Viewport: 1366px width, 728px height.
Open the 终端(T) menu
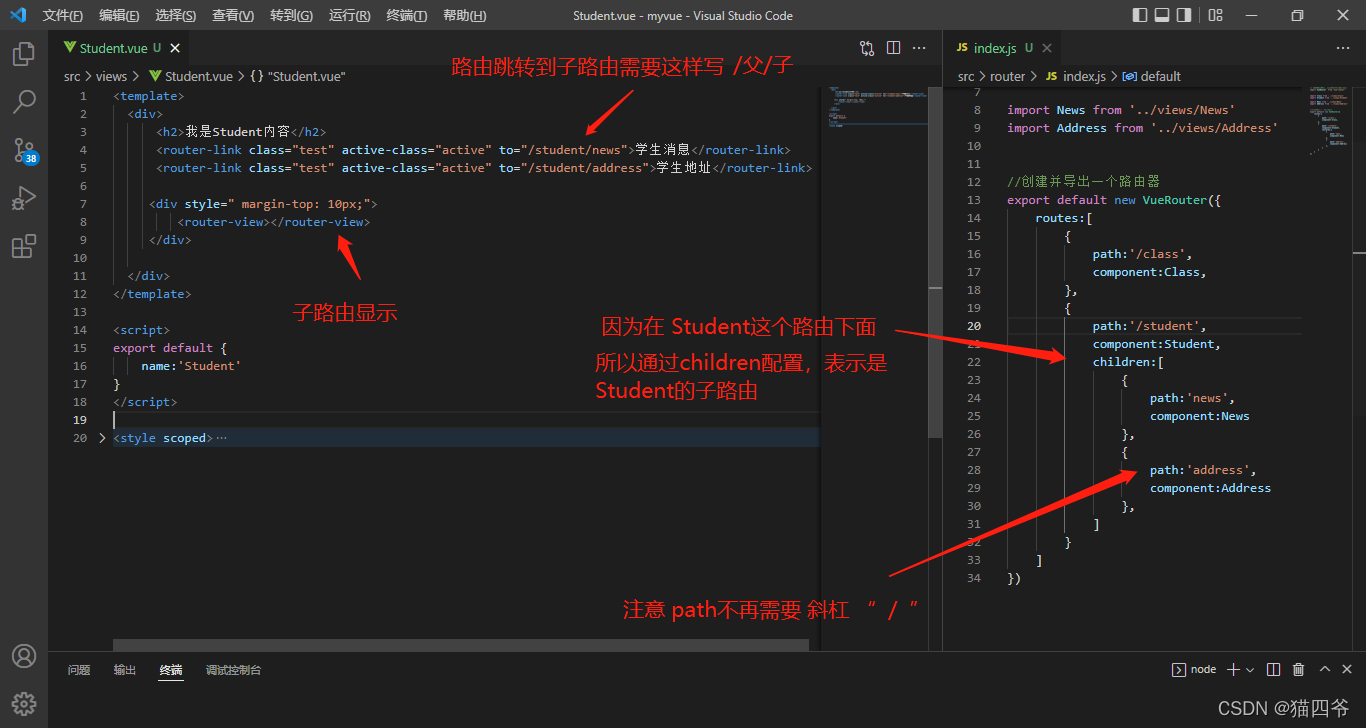pos(406,16)
